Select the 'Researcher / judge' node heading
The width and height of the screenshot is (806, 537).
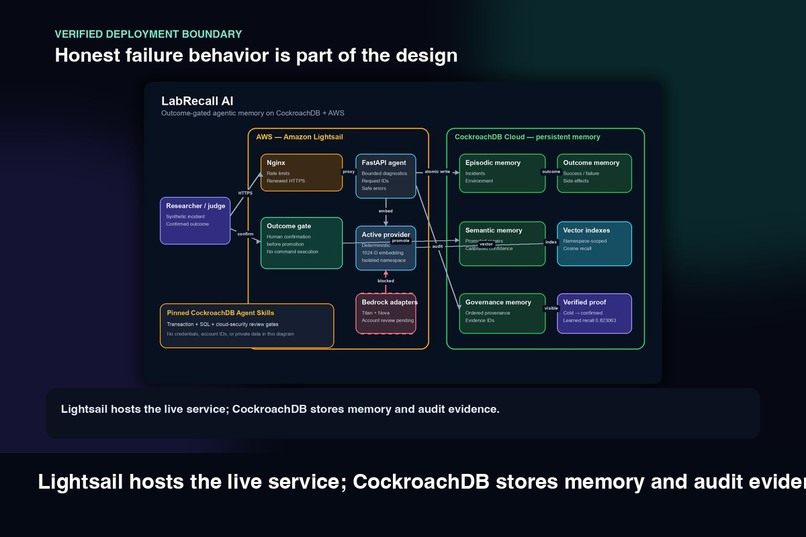195,206
